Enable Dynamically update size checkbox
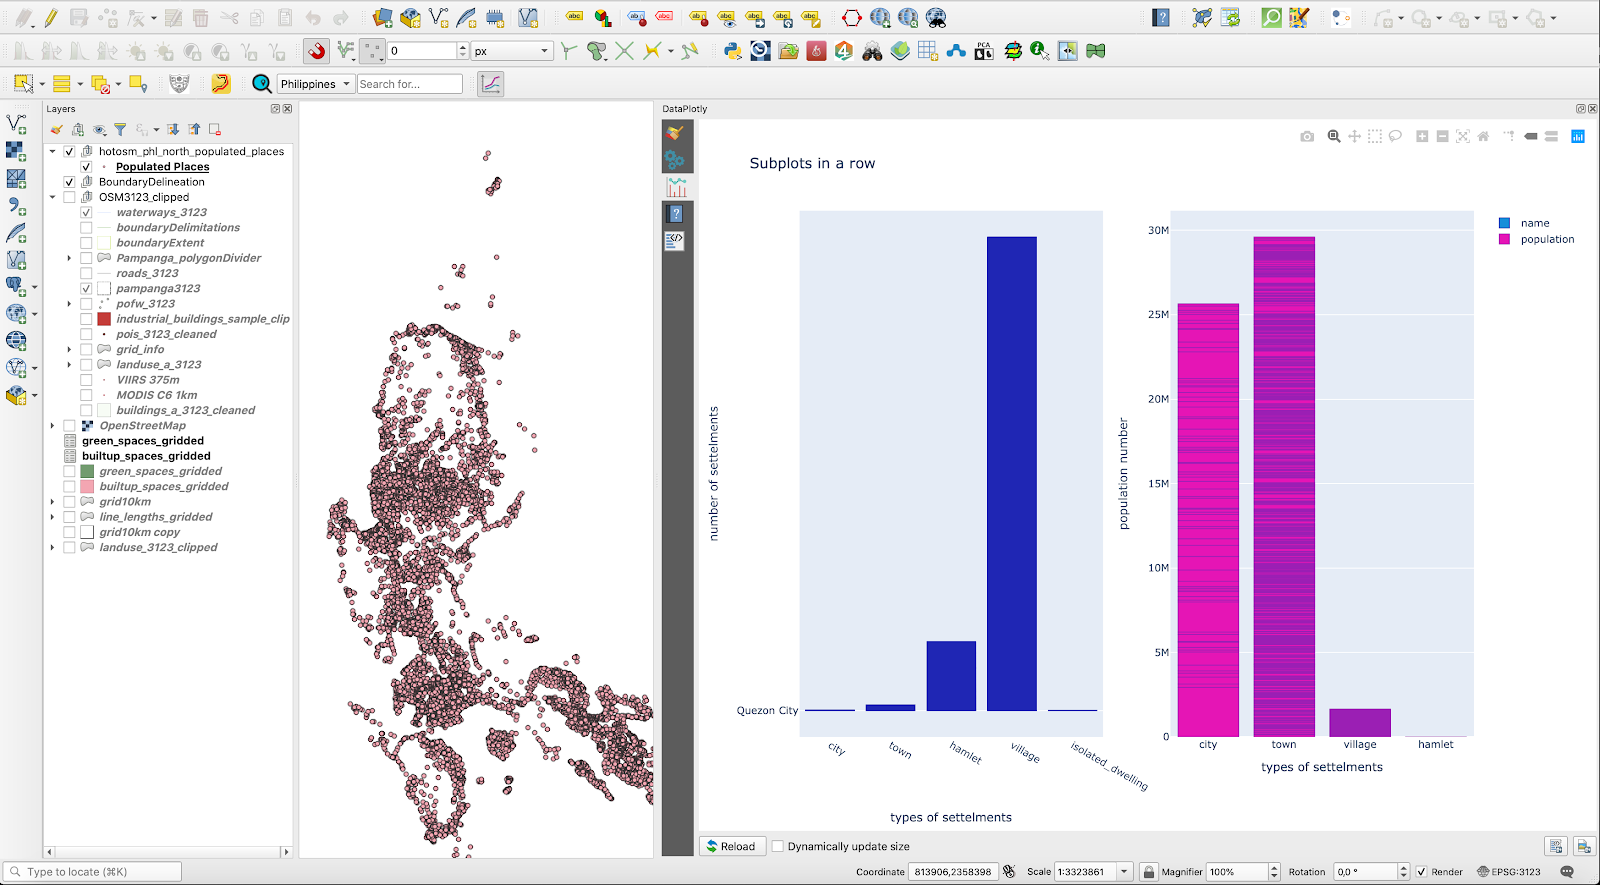 click(778, 847)
